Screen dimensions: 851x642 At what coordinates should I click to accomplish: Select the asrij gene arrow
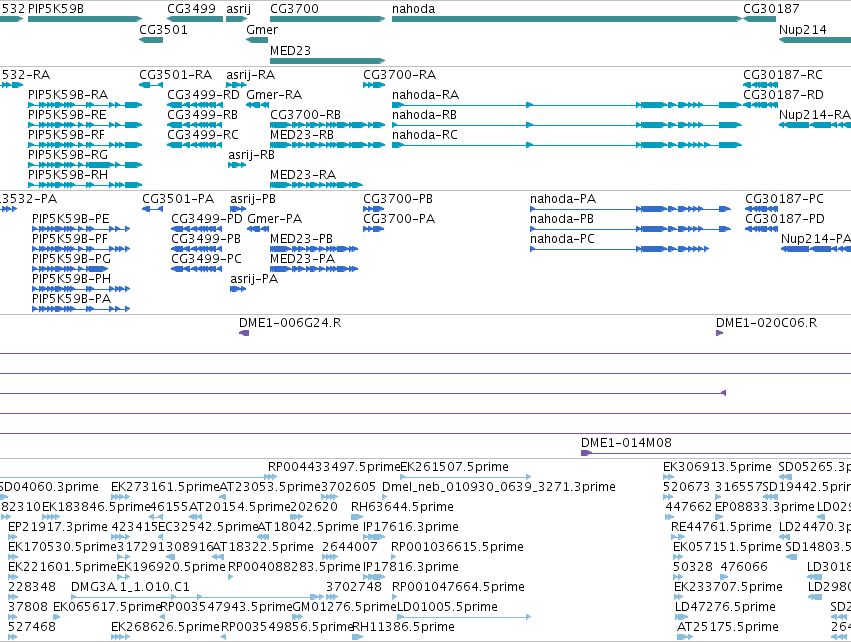click(237, 19)
